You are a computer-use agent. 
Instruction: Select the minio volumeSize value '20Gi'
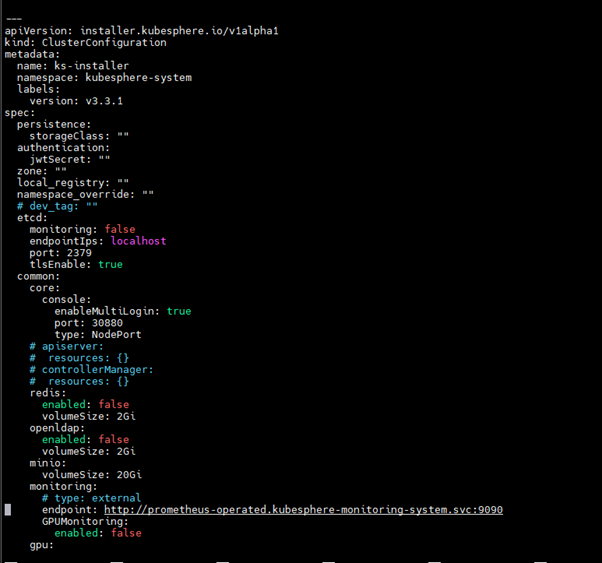click(x=129, y=475)
